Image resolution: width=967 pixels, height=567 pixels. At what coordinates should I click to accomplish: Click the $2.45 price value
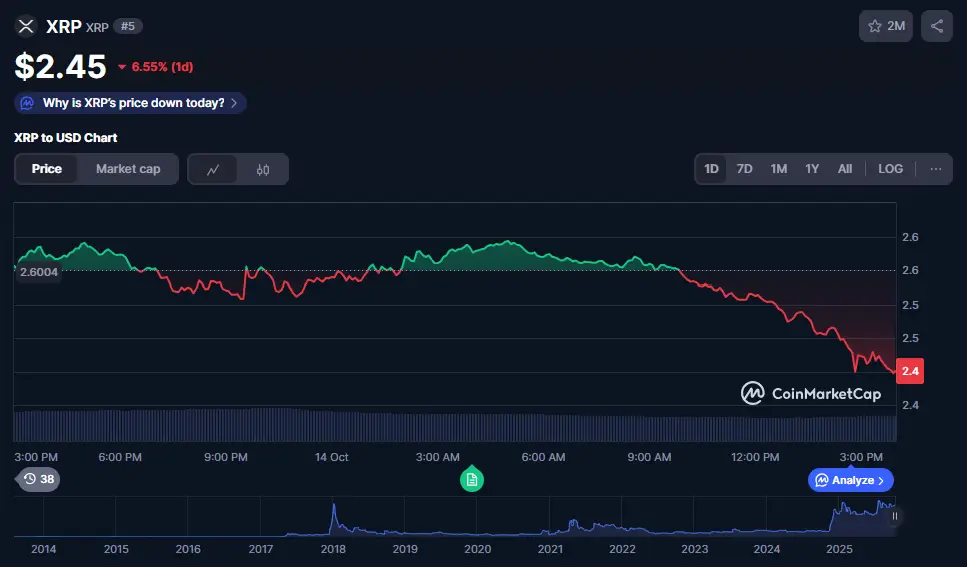click(60, 66)
